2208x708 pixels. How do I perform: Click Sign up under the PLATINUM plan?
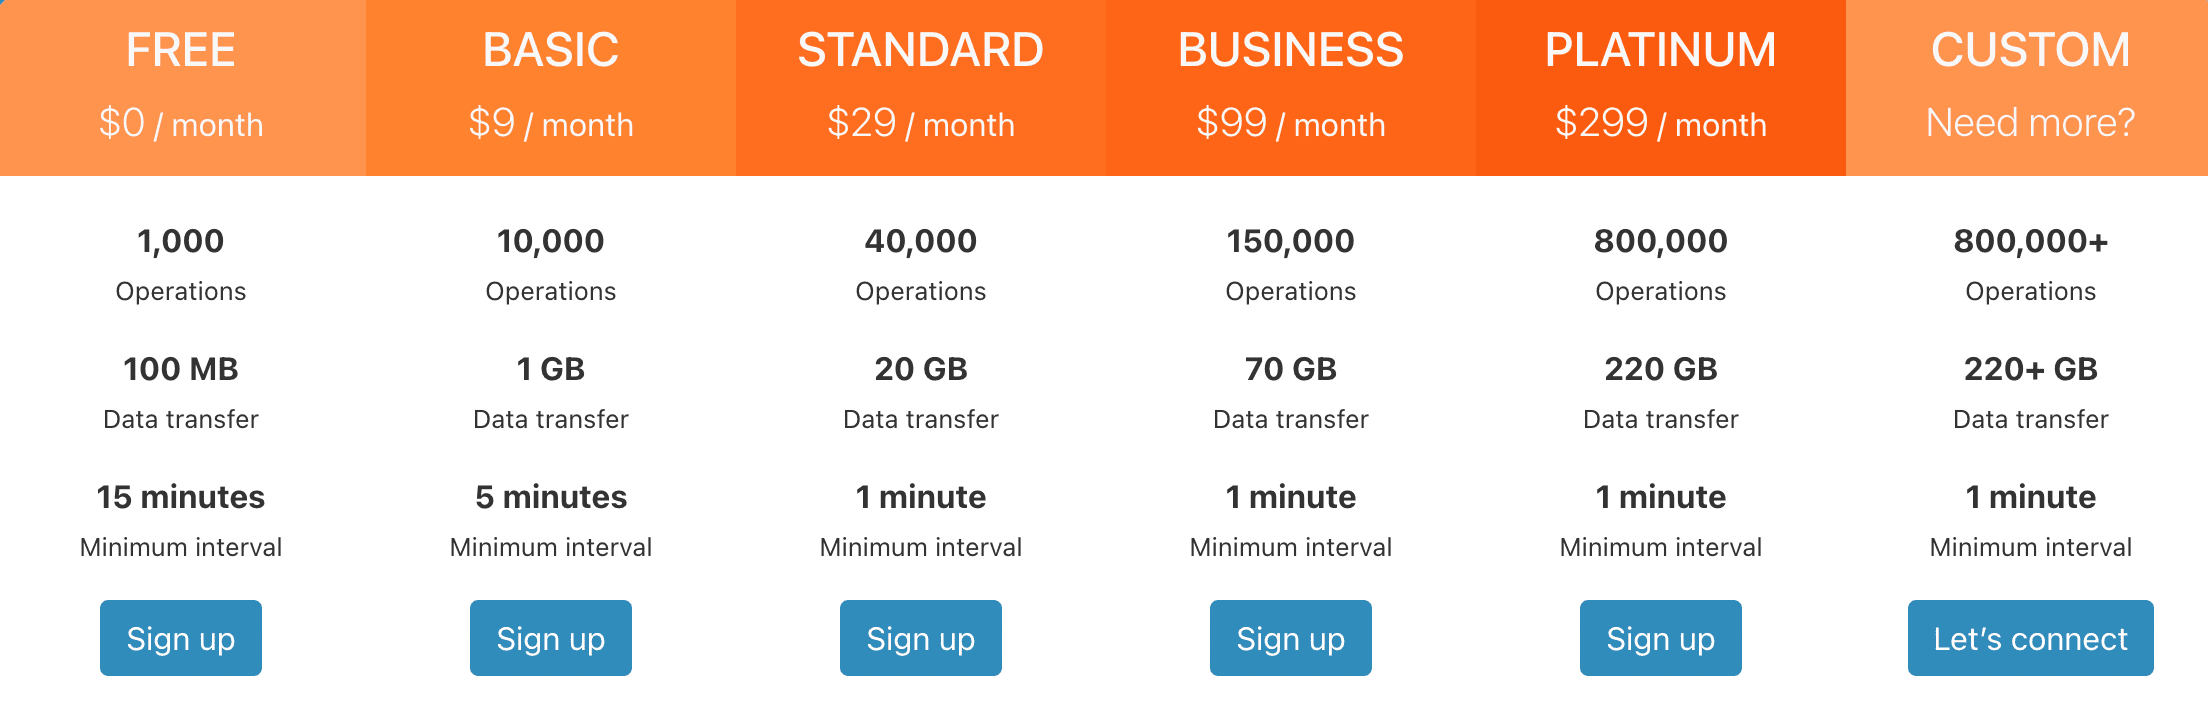tap(1661, 638)
